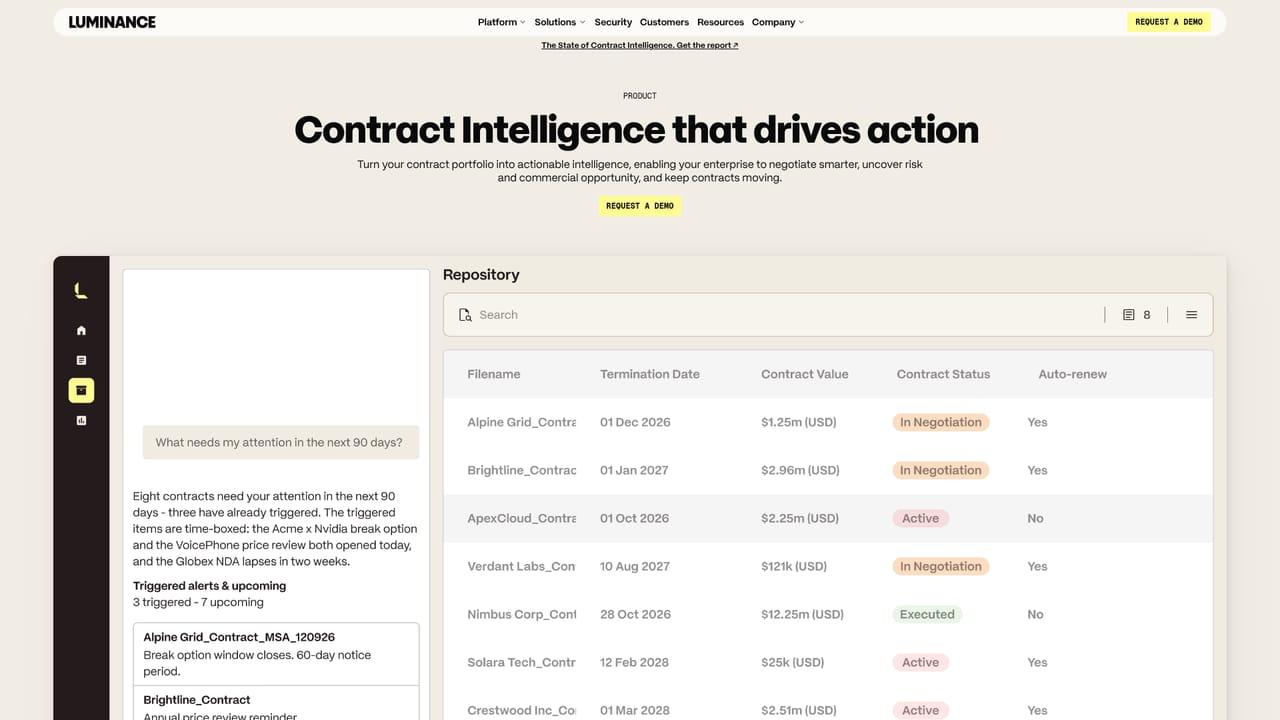Sort by Filename column header
This screenshot has width=1280, height=720.
494,374
